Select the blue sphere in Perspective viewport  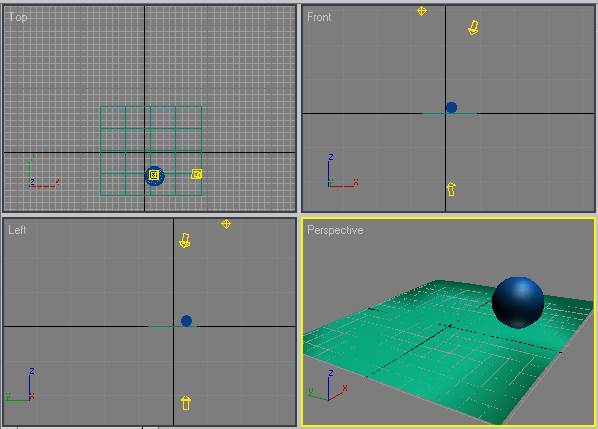point(518,302)
